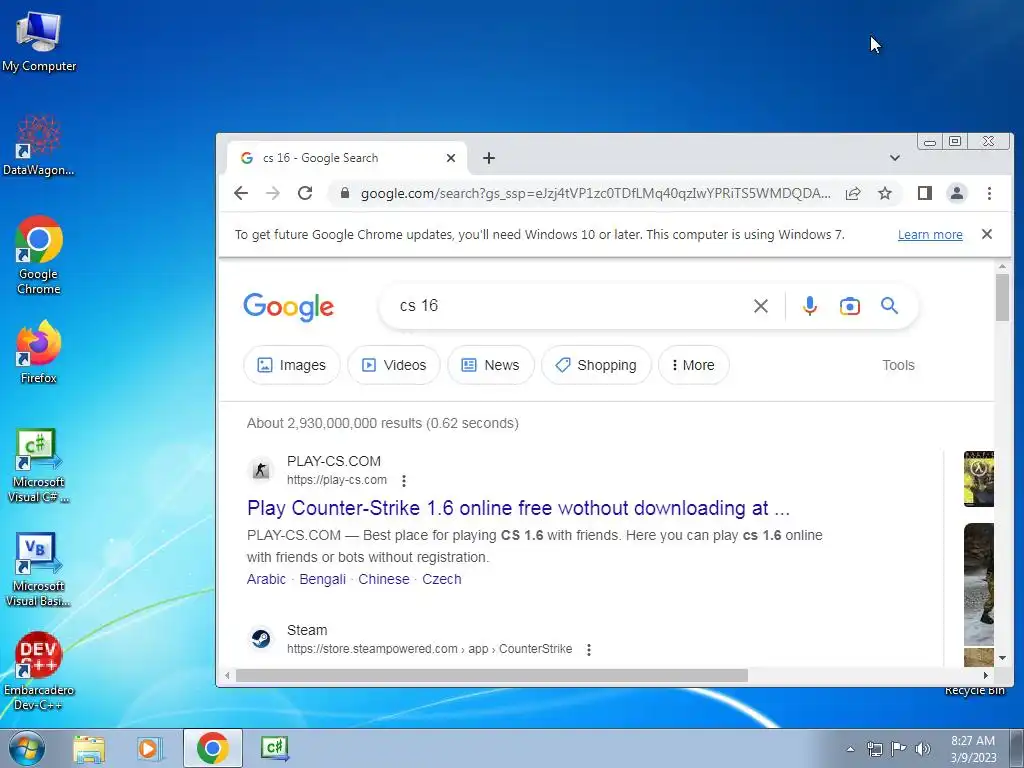Click the Show desktop button
This screenshot has width=1024, height=768.
tap(1019, 748)
